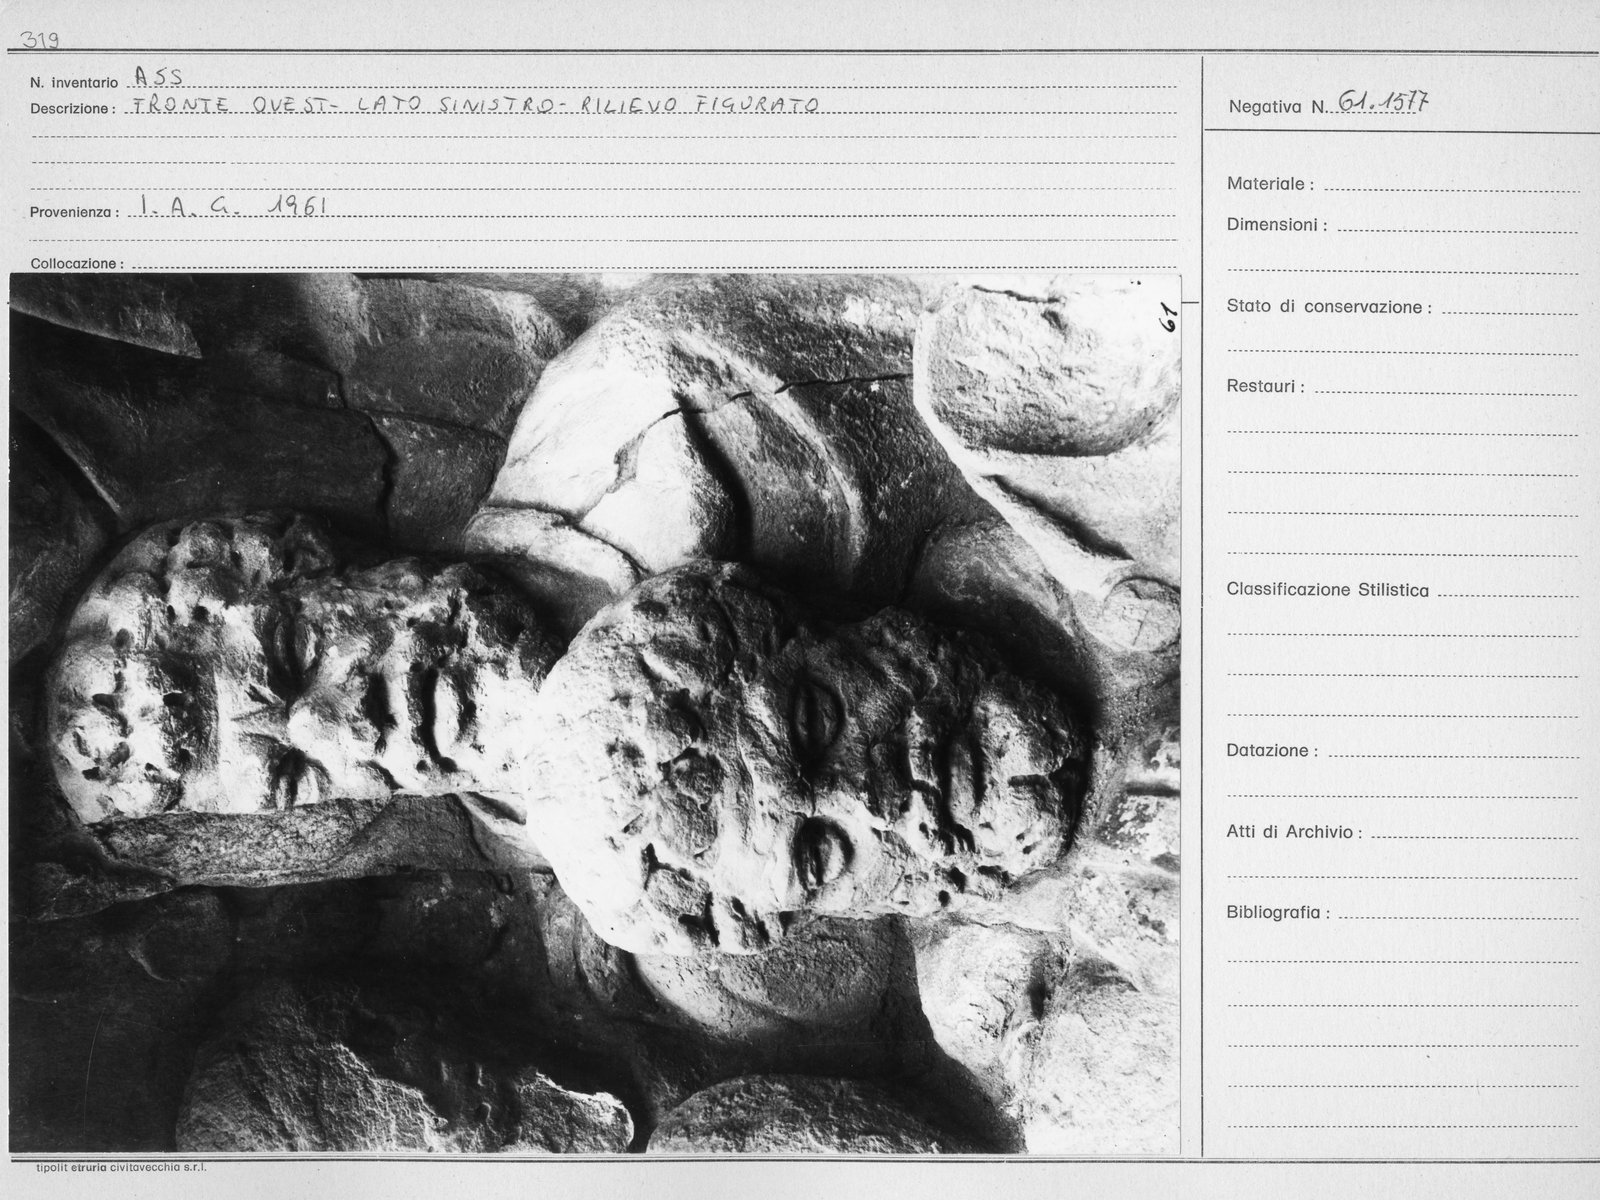Click the 'Negativa N.' label
1600x1200 pixels.
(1278, 107)
